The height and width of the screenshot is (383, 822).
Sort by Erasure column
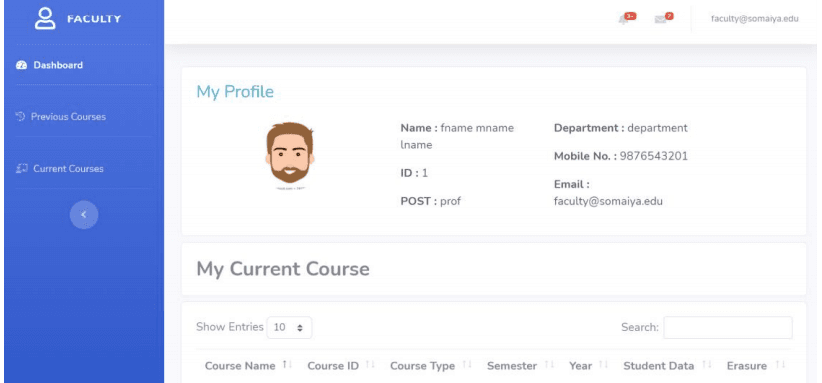coord(755,366)
